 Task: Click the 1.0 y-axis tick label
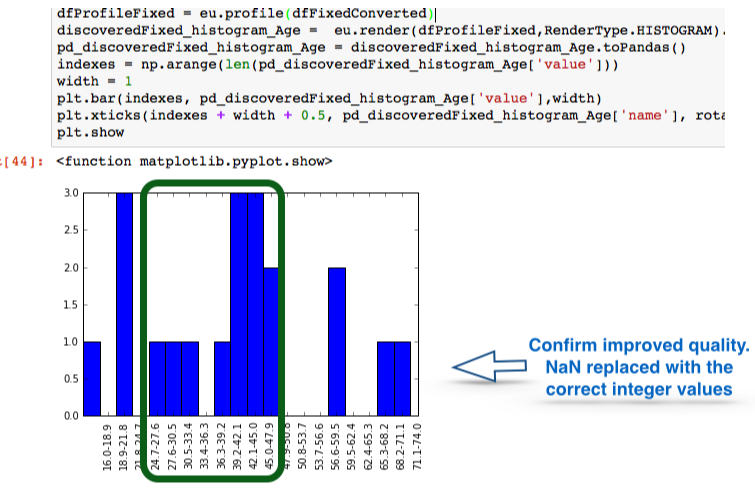[x=71, y=342]
